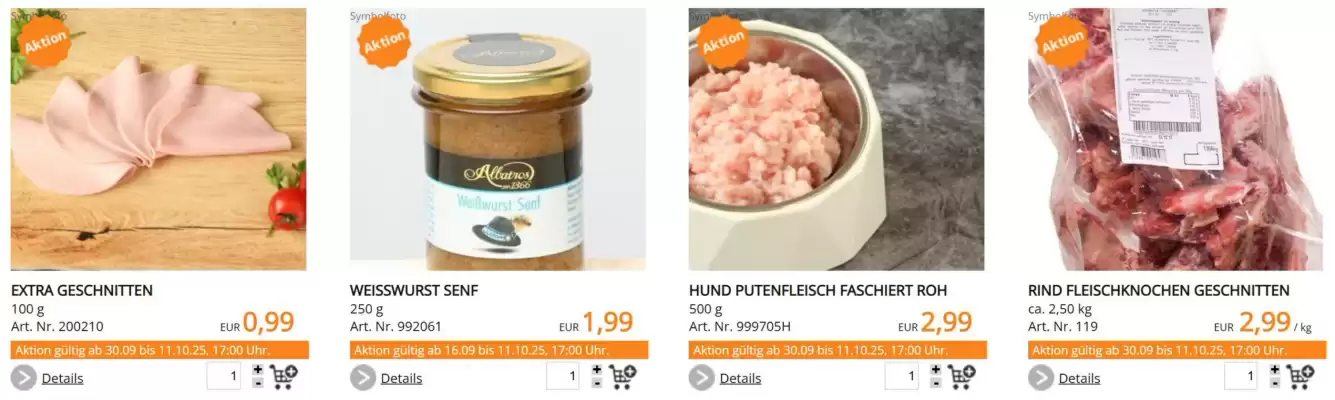Add Rind Fleischknochen Geschnitten to cart
This screenshot has height=400, width=1335.
coord(1302,377)
